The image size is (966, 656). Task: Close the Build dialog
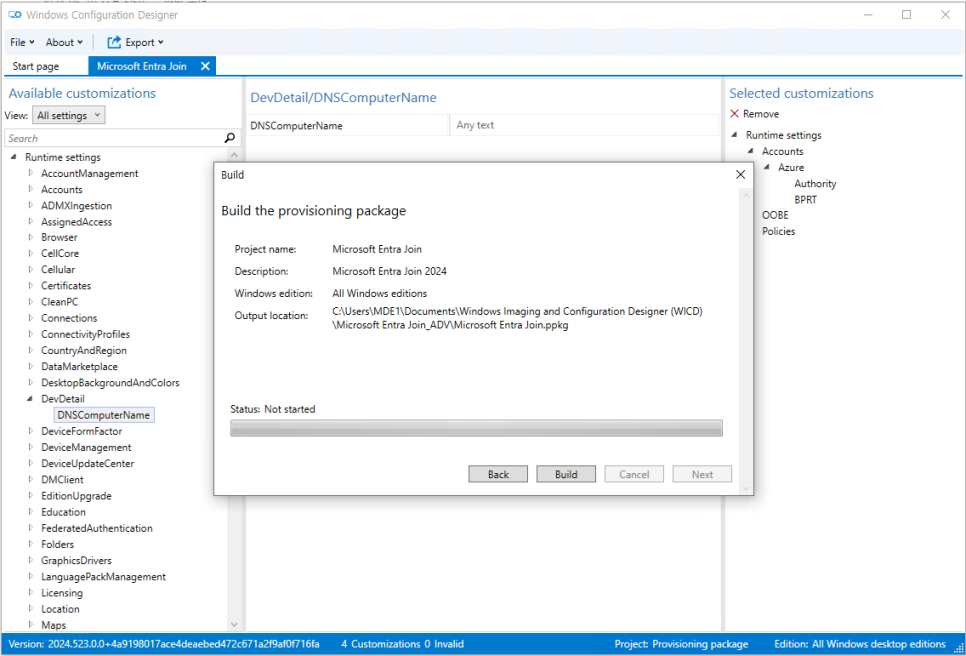(741, 175)
